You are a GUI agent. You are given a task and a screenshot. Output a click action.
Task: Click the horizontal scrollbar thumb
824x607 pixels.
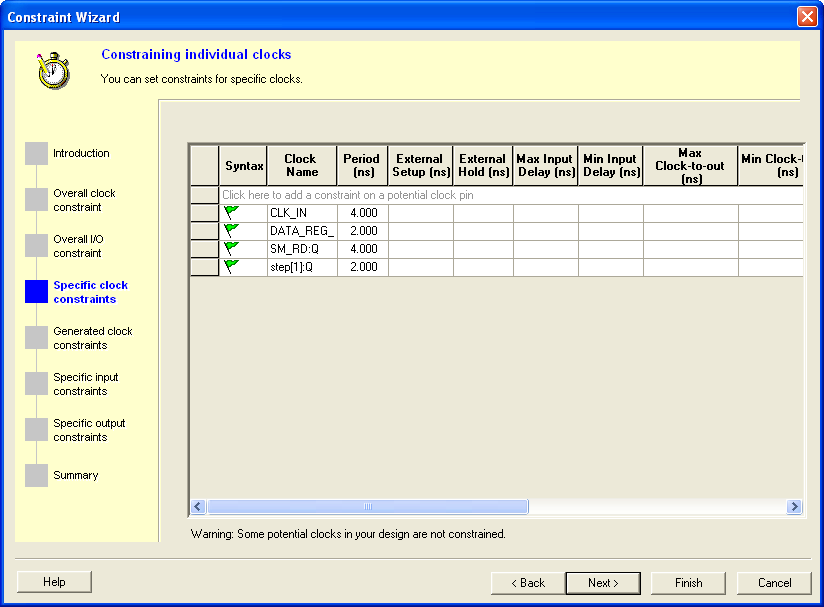point(368,507)
